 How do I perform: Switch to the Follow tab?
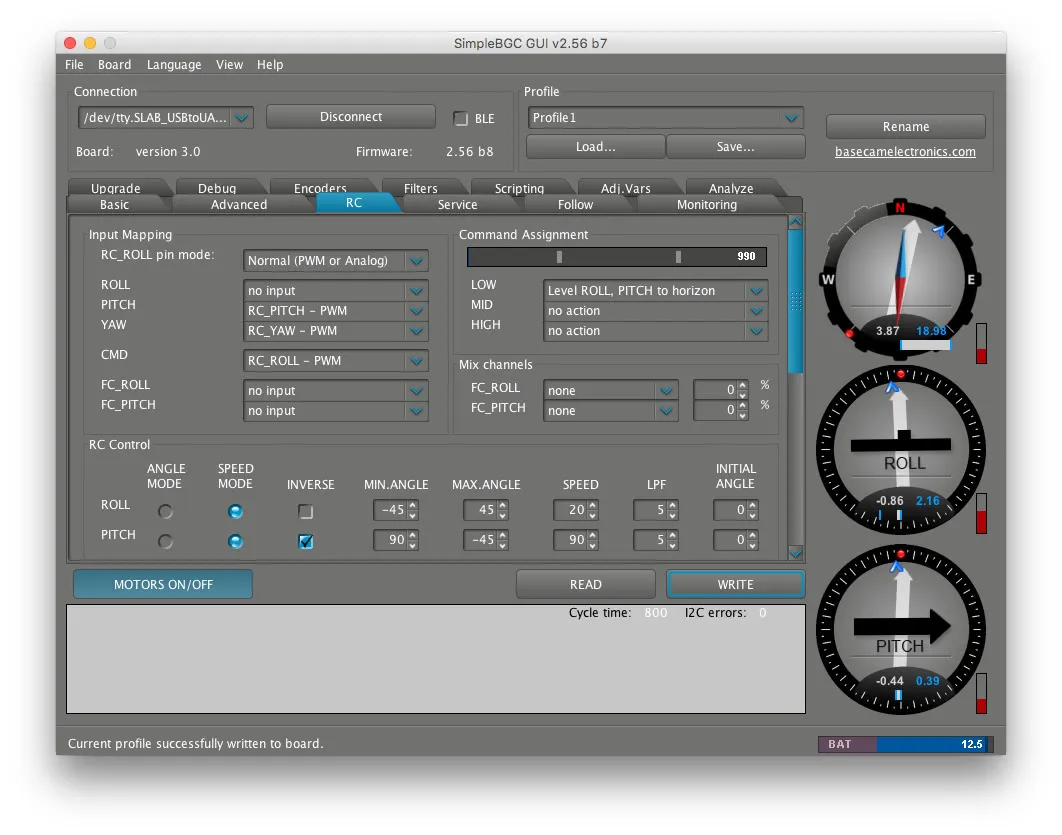(575, 205)
